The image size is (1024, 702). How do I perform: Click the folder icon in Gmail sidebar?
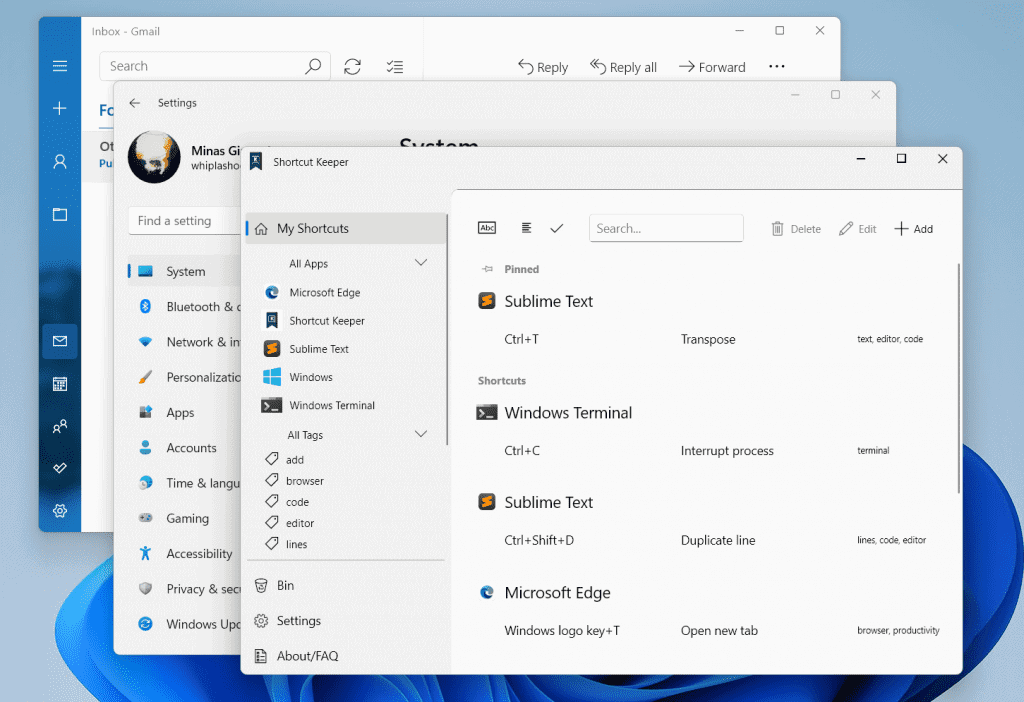[59, 214]
